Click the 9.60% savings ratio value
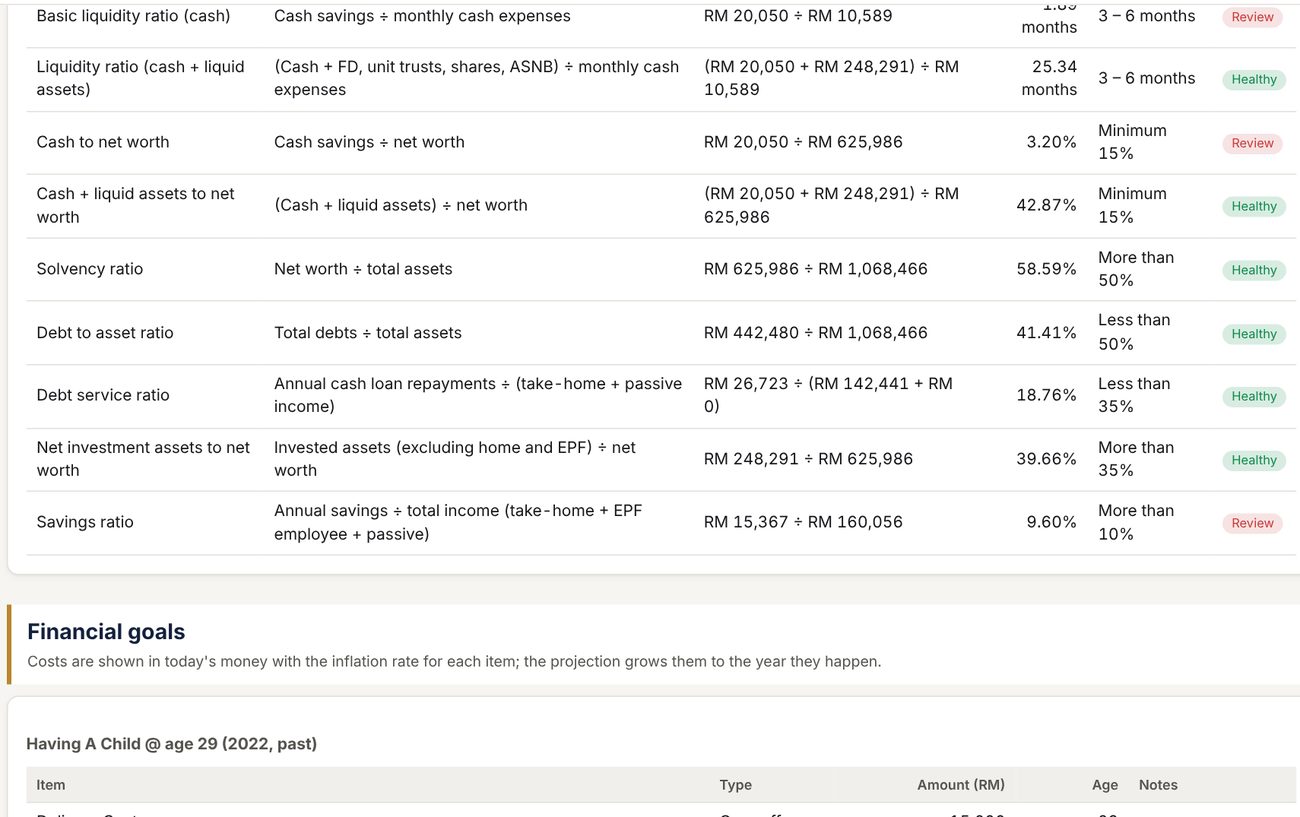1300x817 pixels. pos(1051,522)
